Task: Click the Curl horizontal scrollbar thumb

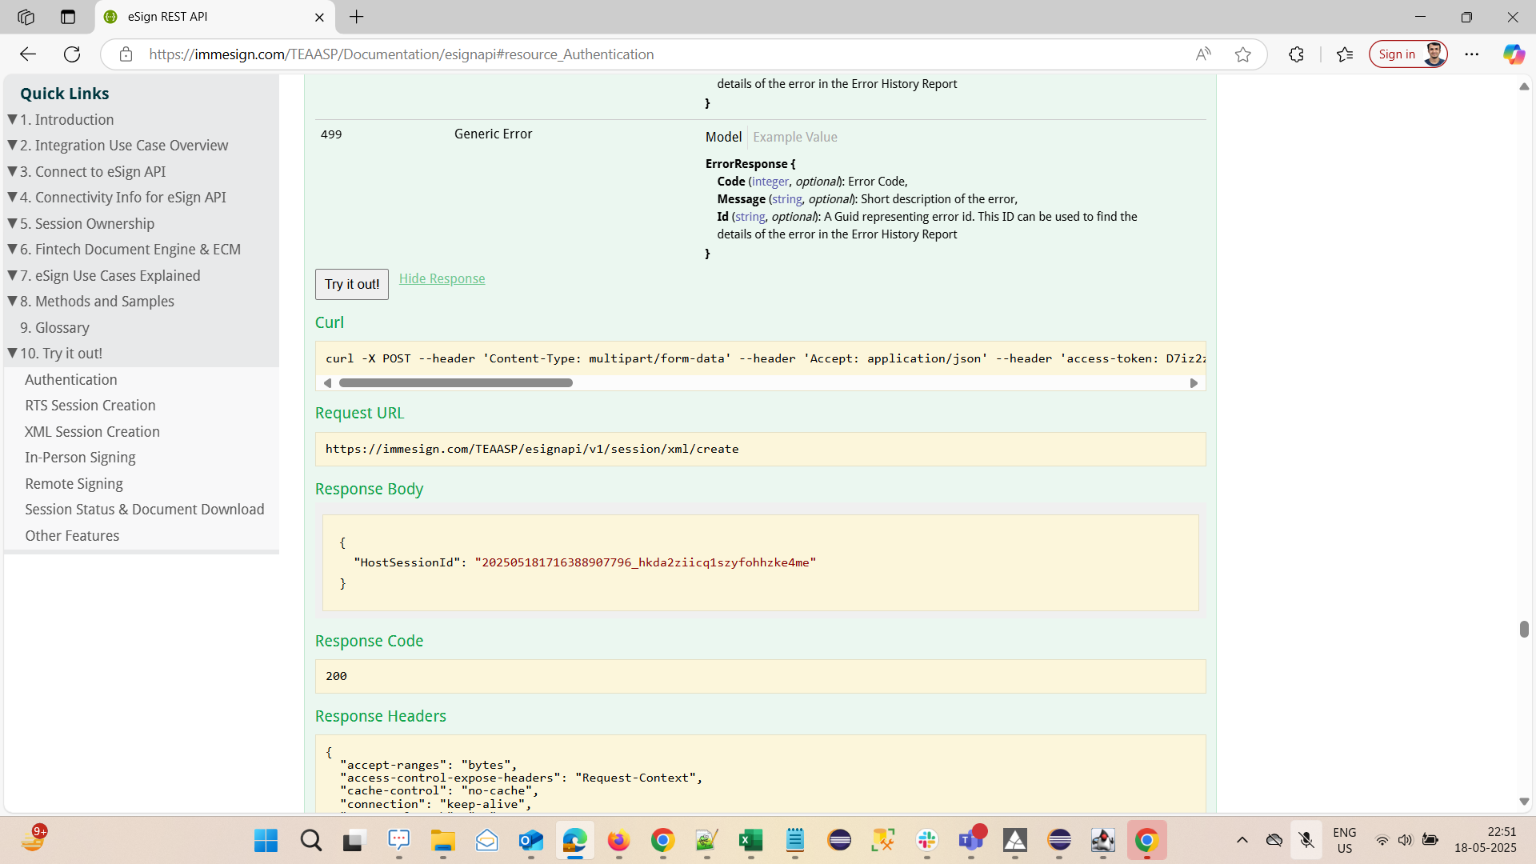Action: click(x=455, y=383)
